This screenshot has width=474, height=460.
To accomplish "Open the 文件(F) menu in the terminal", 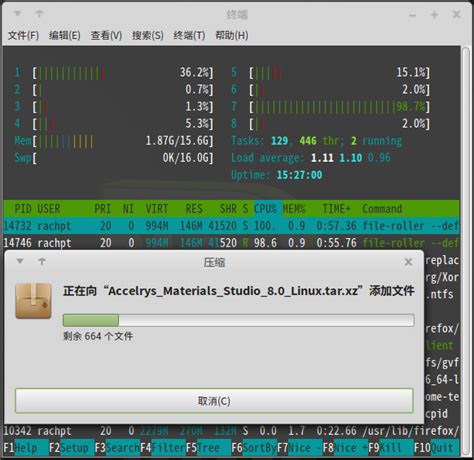I will [23, 35].
